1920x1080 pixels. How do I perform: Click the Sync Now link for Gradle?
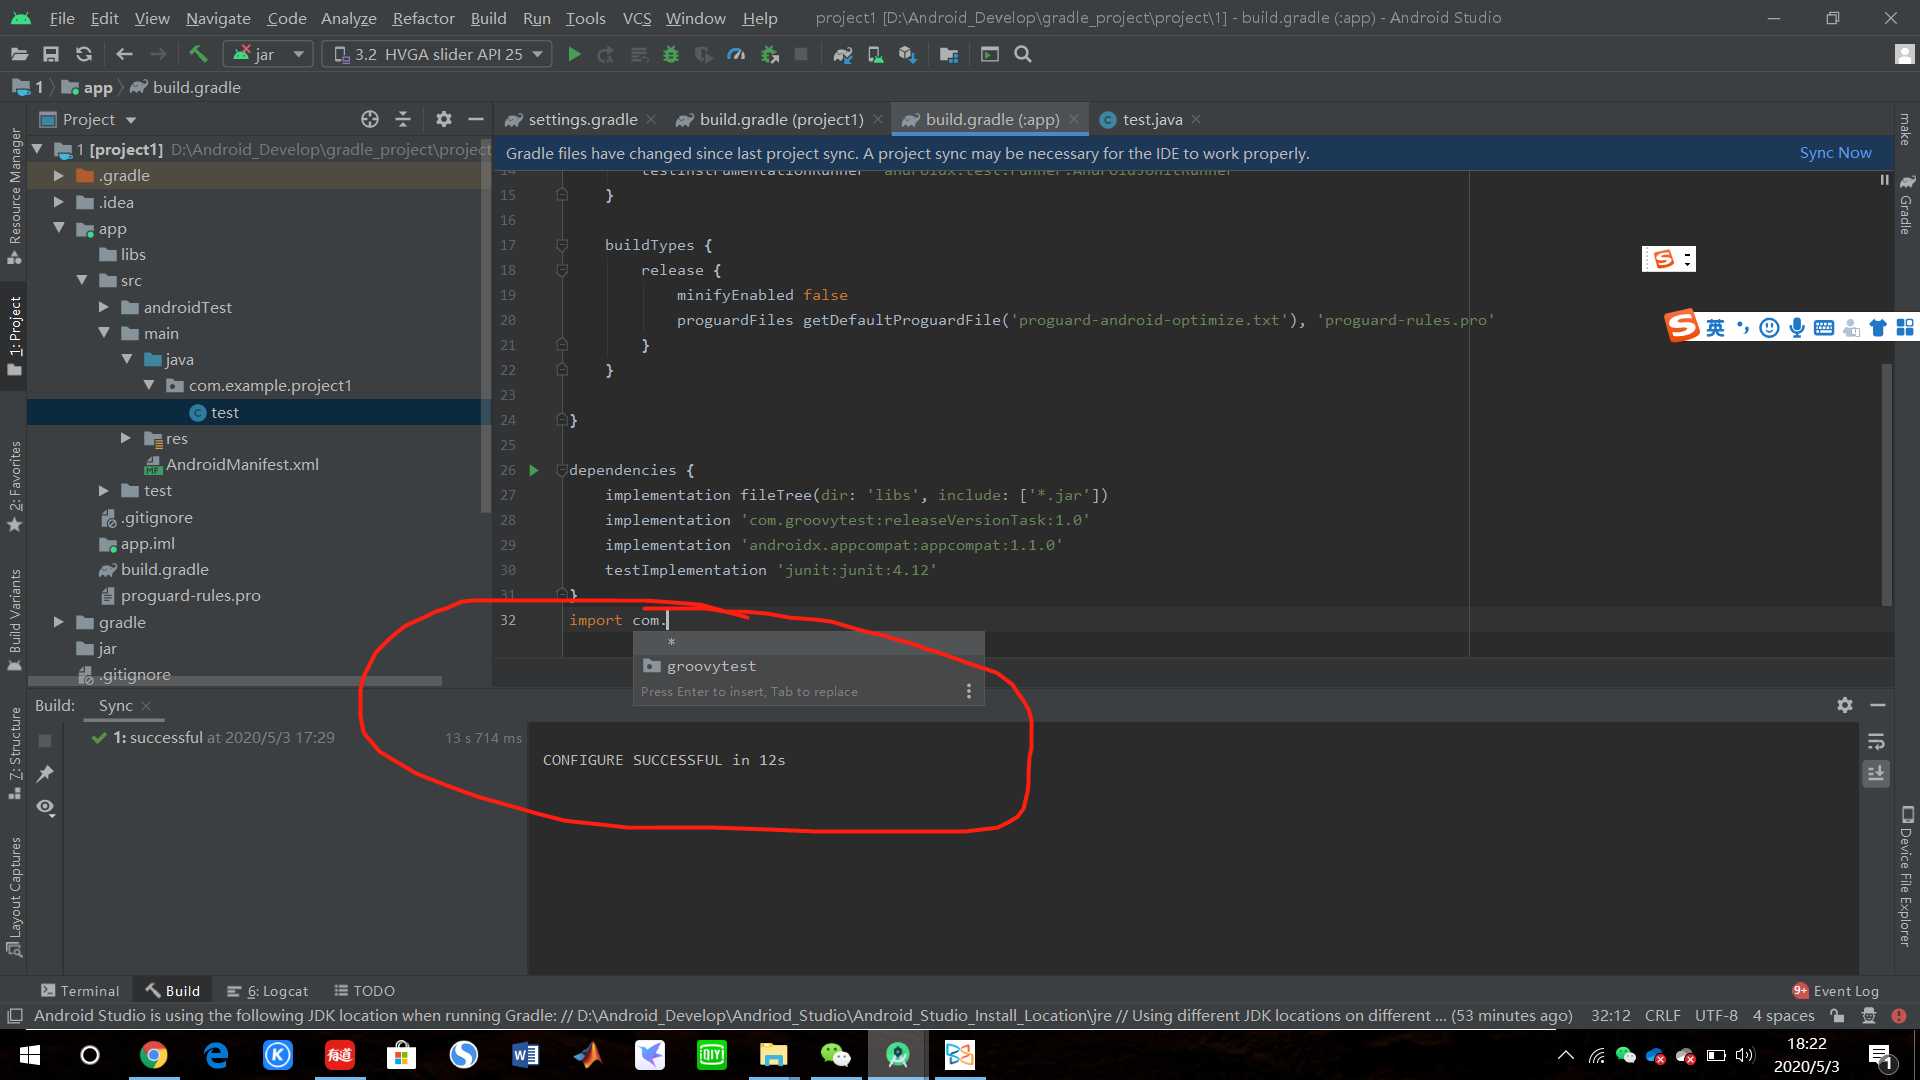coord(1834,152)
